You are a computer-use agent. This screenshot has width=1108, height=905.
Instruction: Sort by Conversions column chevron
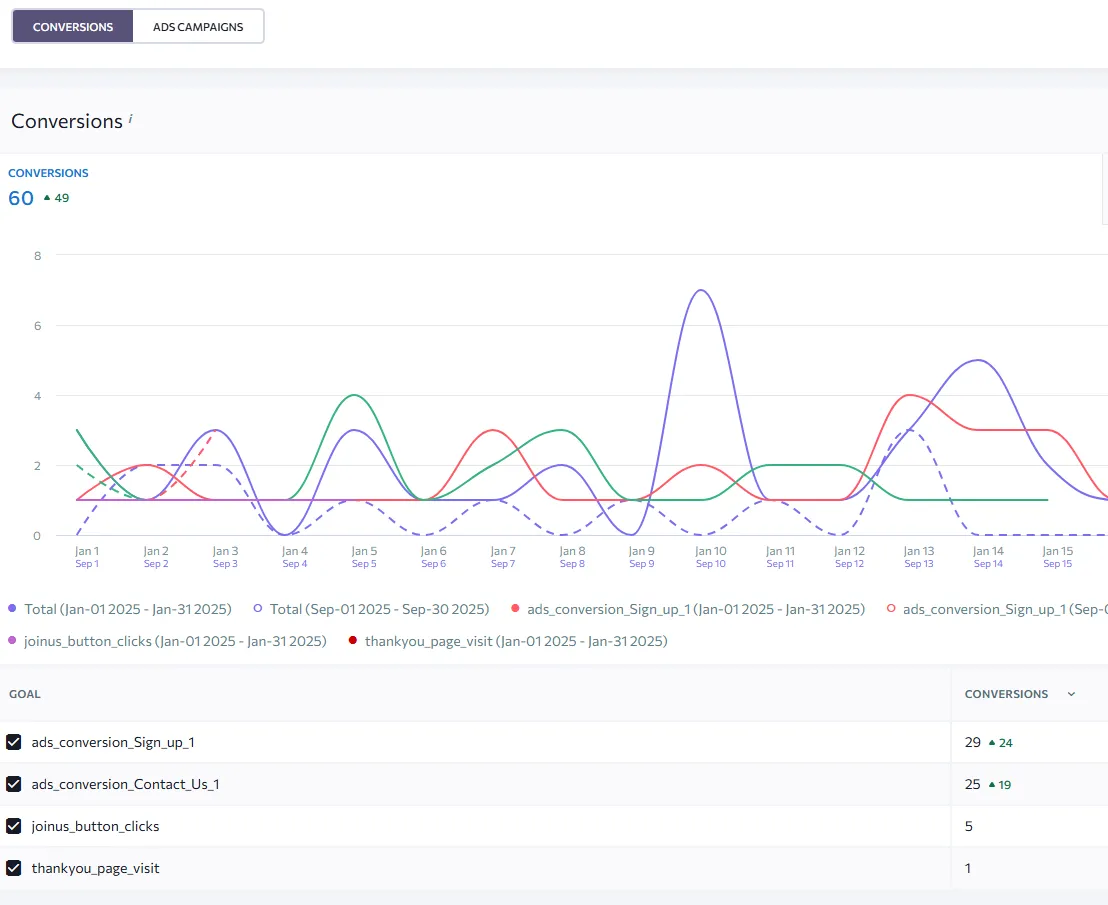click(x=1071, y=694)
